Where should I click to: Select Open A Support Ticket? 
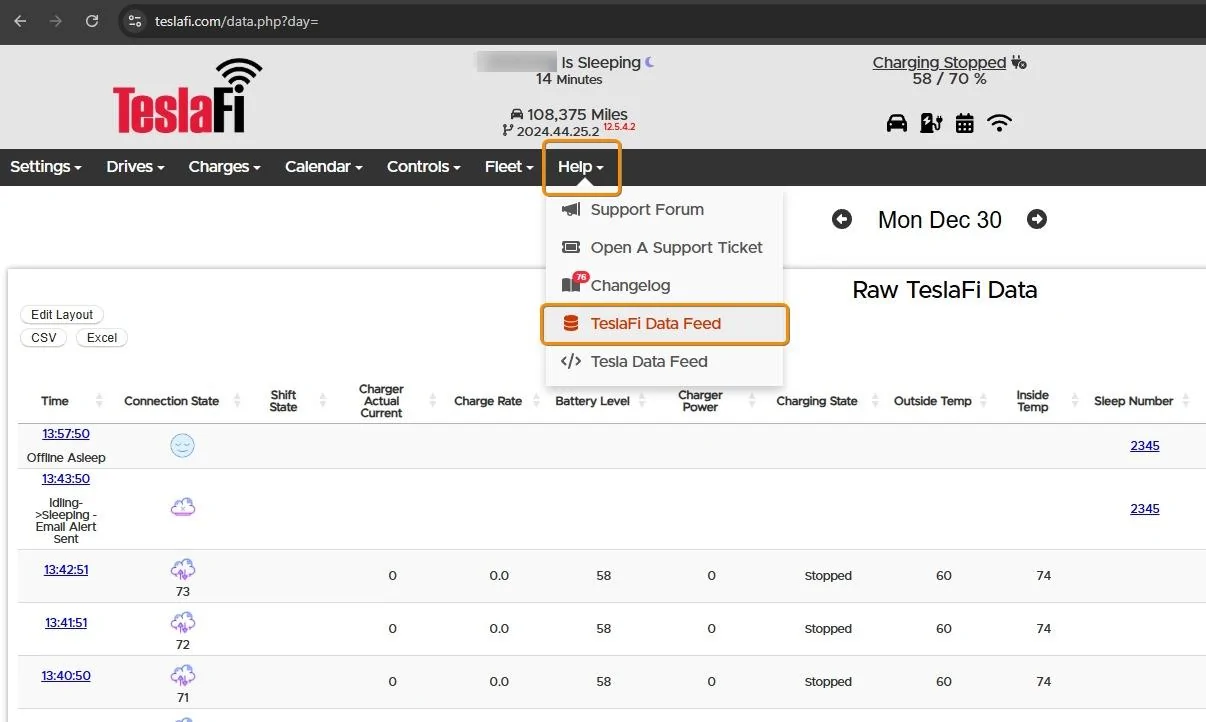(x=664, y=247)
